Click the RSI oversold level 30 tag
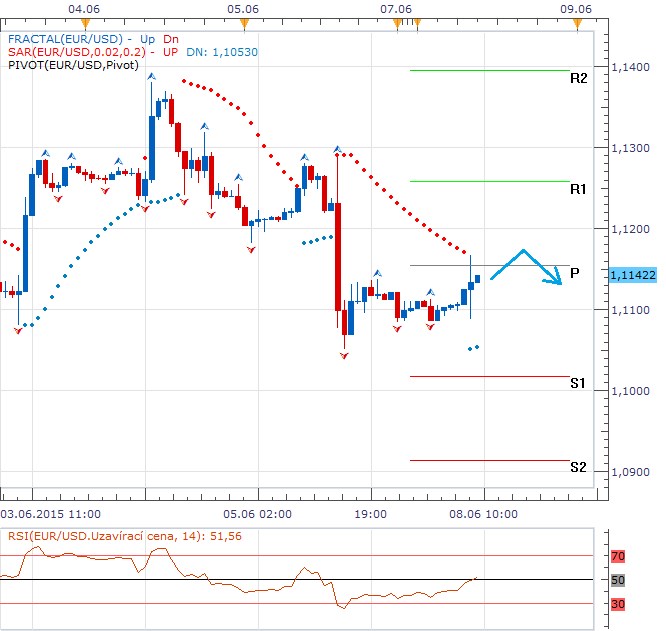666x631 pixels. tap(617, 604)
